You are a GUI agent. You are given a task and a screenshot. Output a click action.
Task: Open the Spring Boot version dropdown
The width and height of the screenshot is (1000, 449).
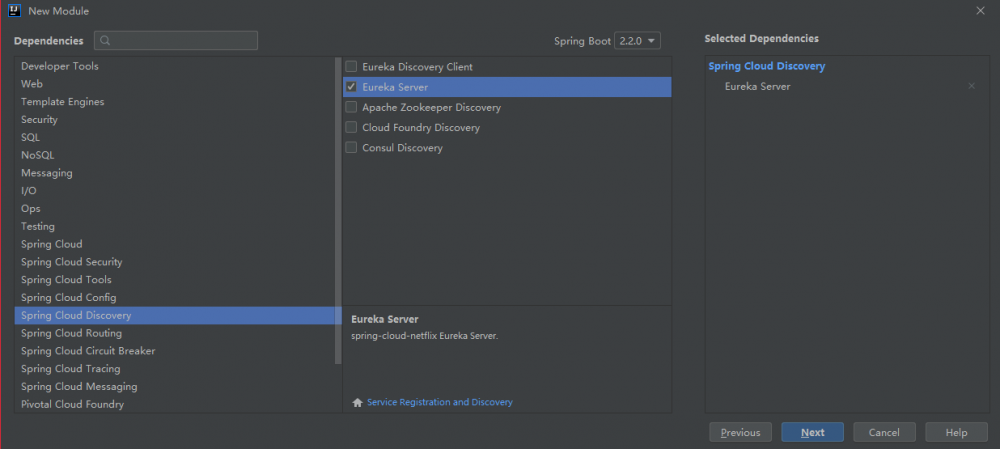pyautogui.click(x=638, y=41)
